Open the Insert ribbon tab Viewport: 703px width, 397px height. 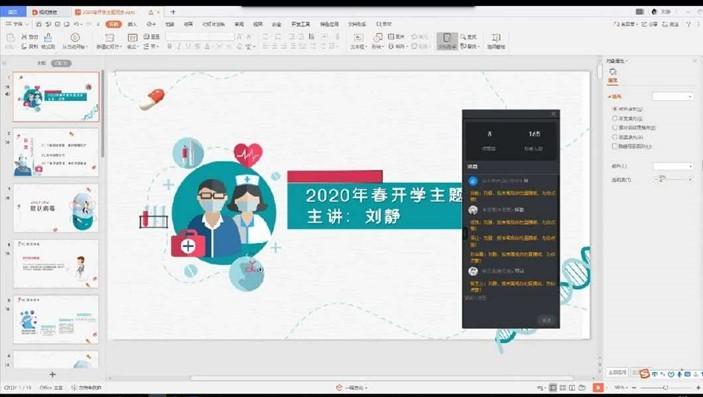pos(132,24)
